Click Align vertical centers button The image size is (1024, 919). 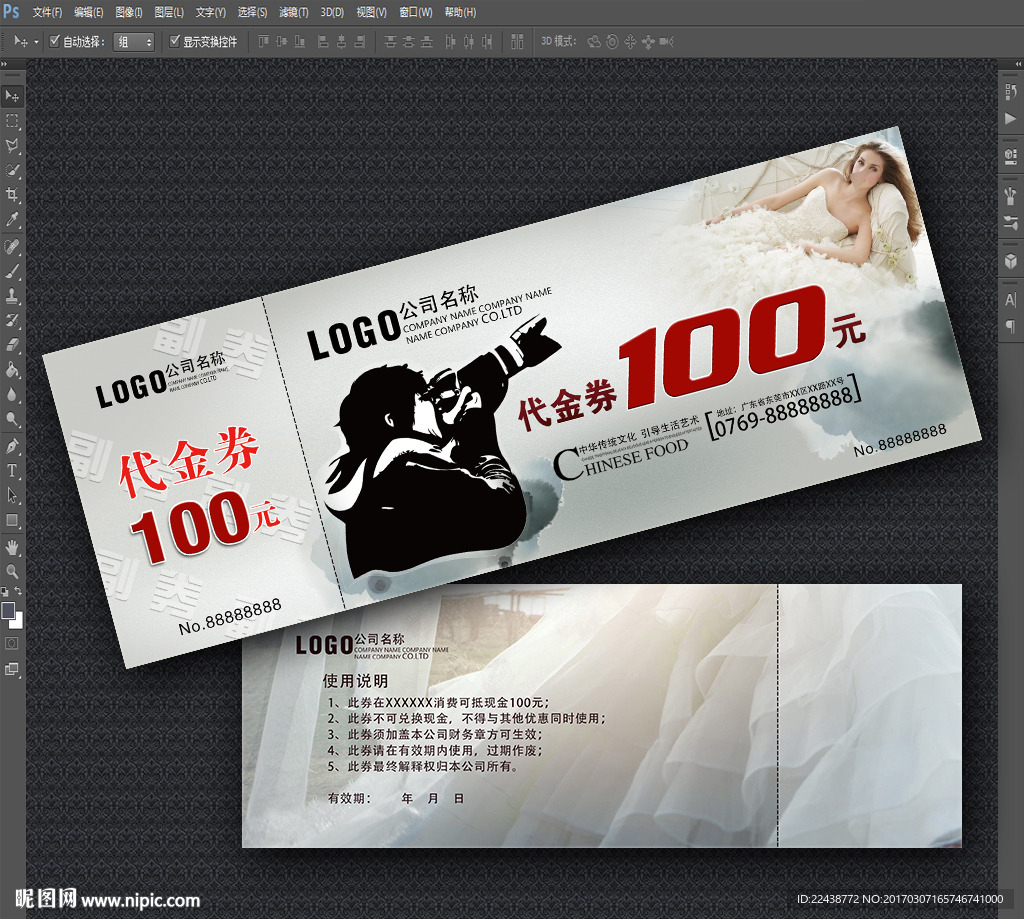[x=281, y=42]
